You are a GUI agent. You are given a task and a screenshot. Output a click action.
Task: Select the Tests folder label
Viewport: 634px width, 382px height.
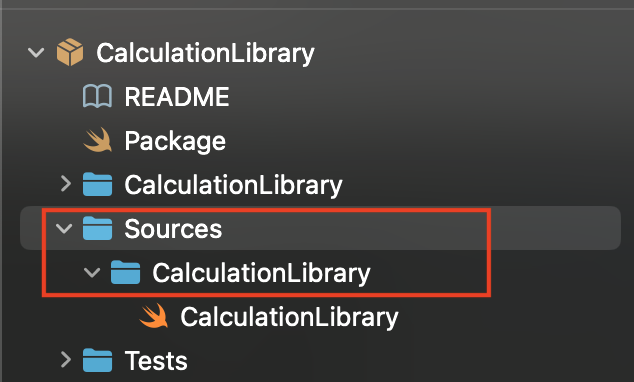(x=156, y=360)
